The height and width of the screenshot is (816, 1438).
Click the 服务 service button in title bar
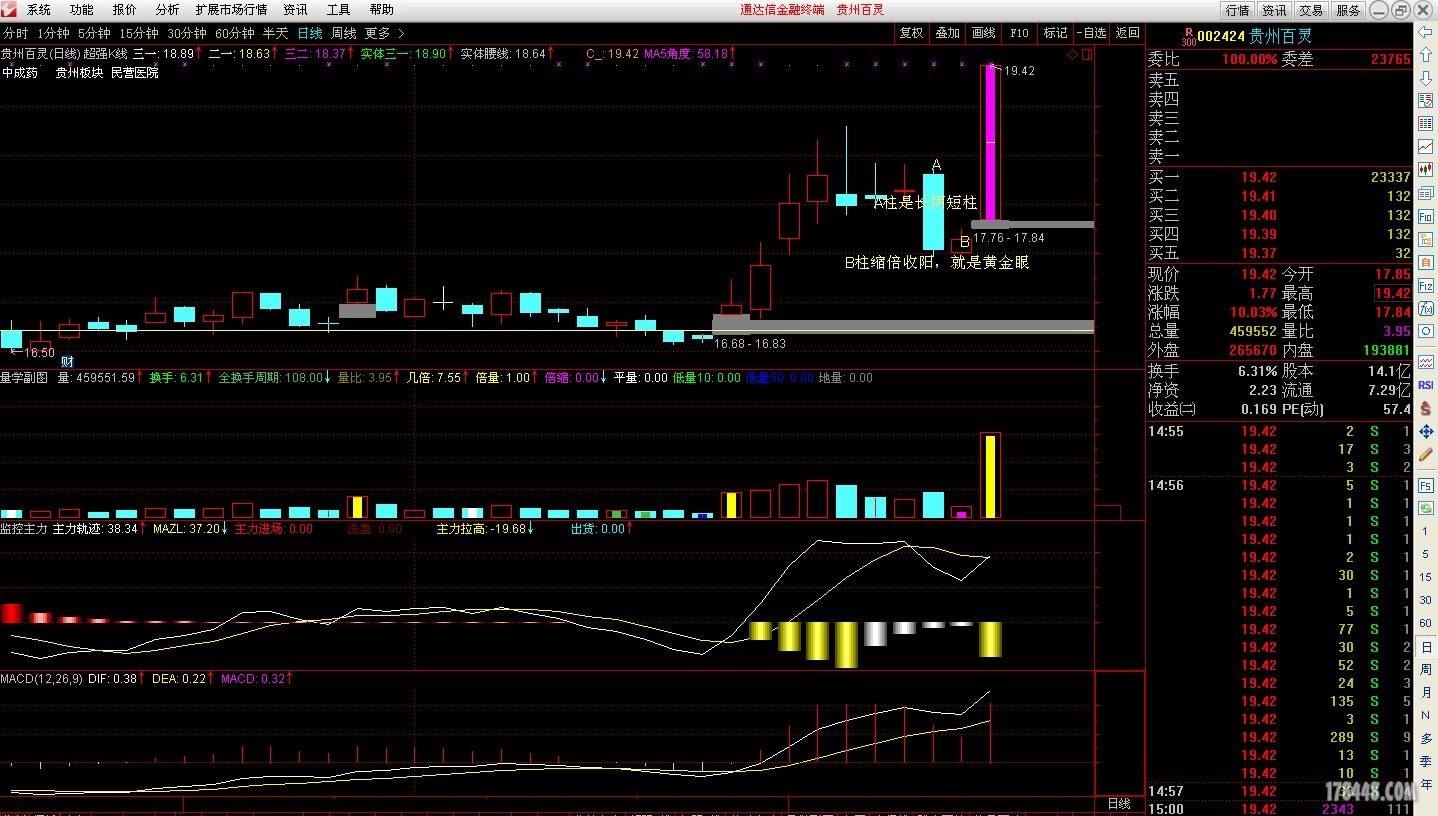pyautogui.click(x=1348, y=10)
